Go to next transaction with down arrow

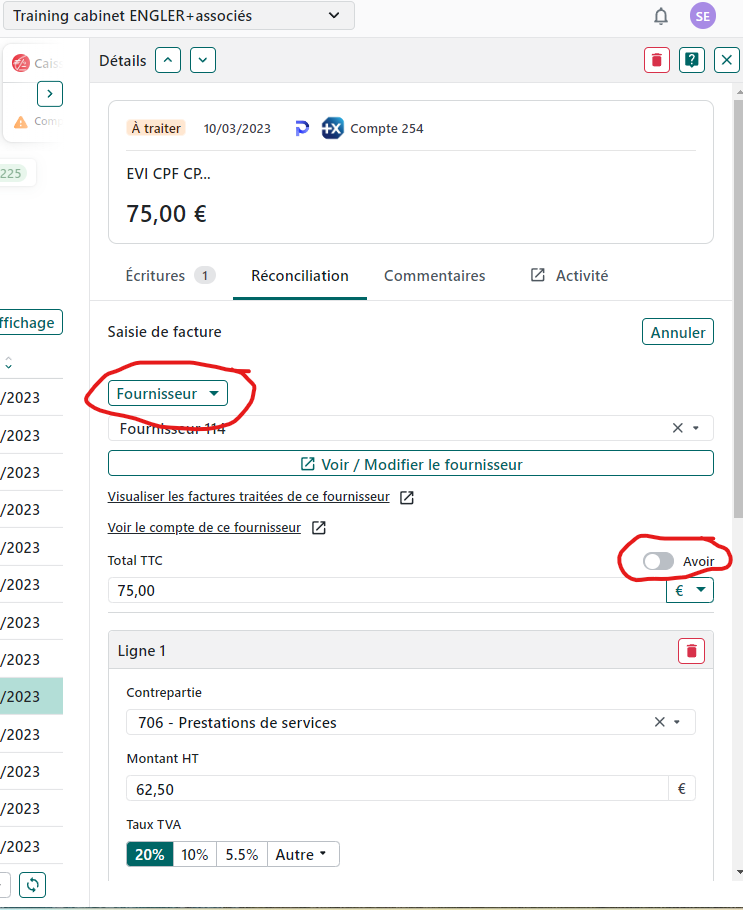(x=203, y=60)
